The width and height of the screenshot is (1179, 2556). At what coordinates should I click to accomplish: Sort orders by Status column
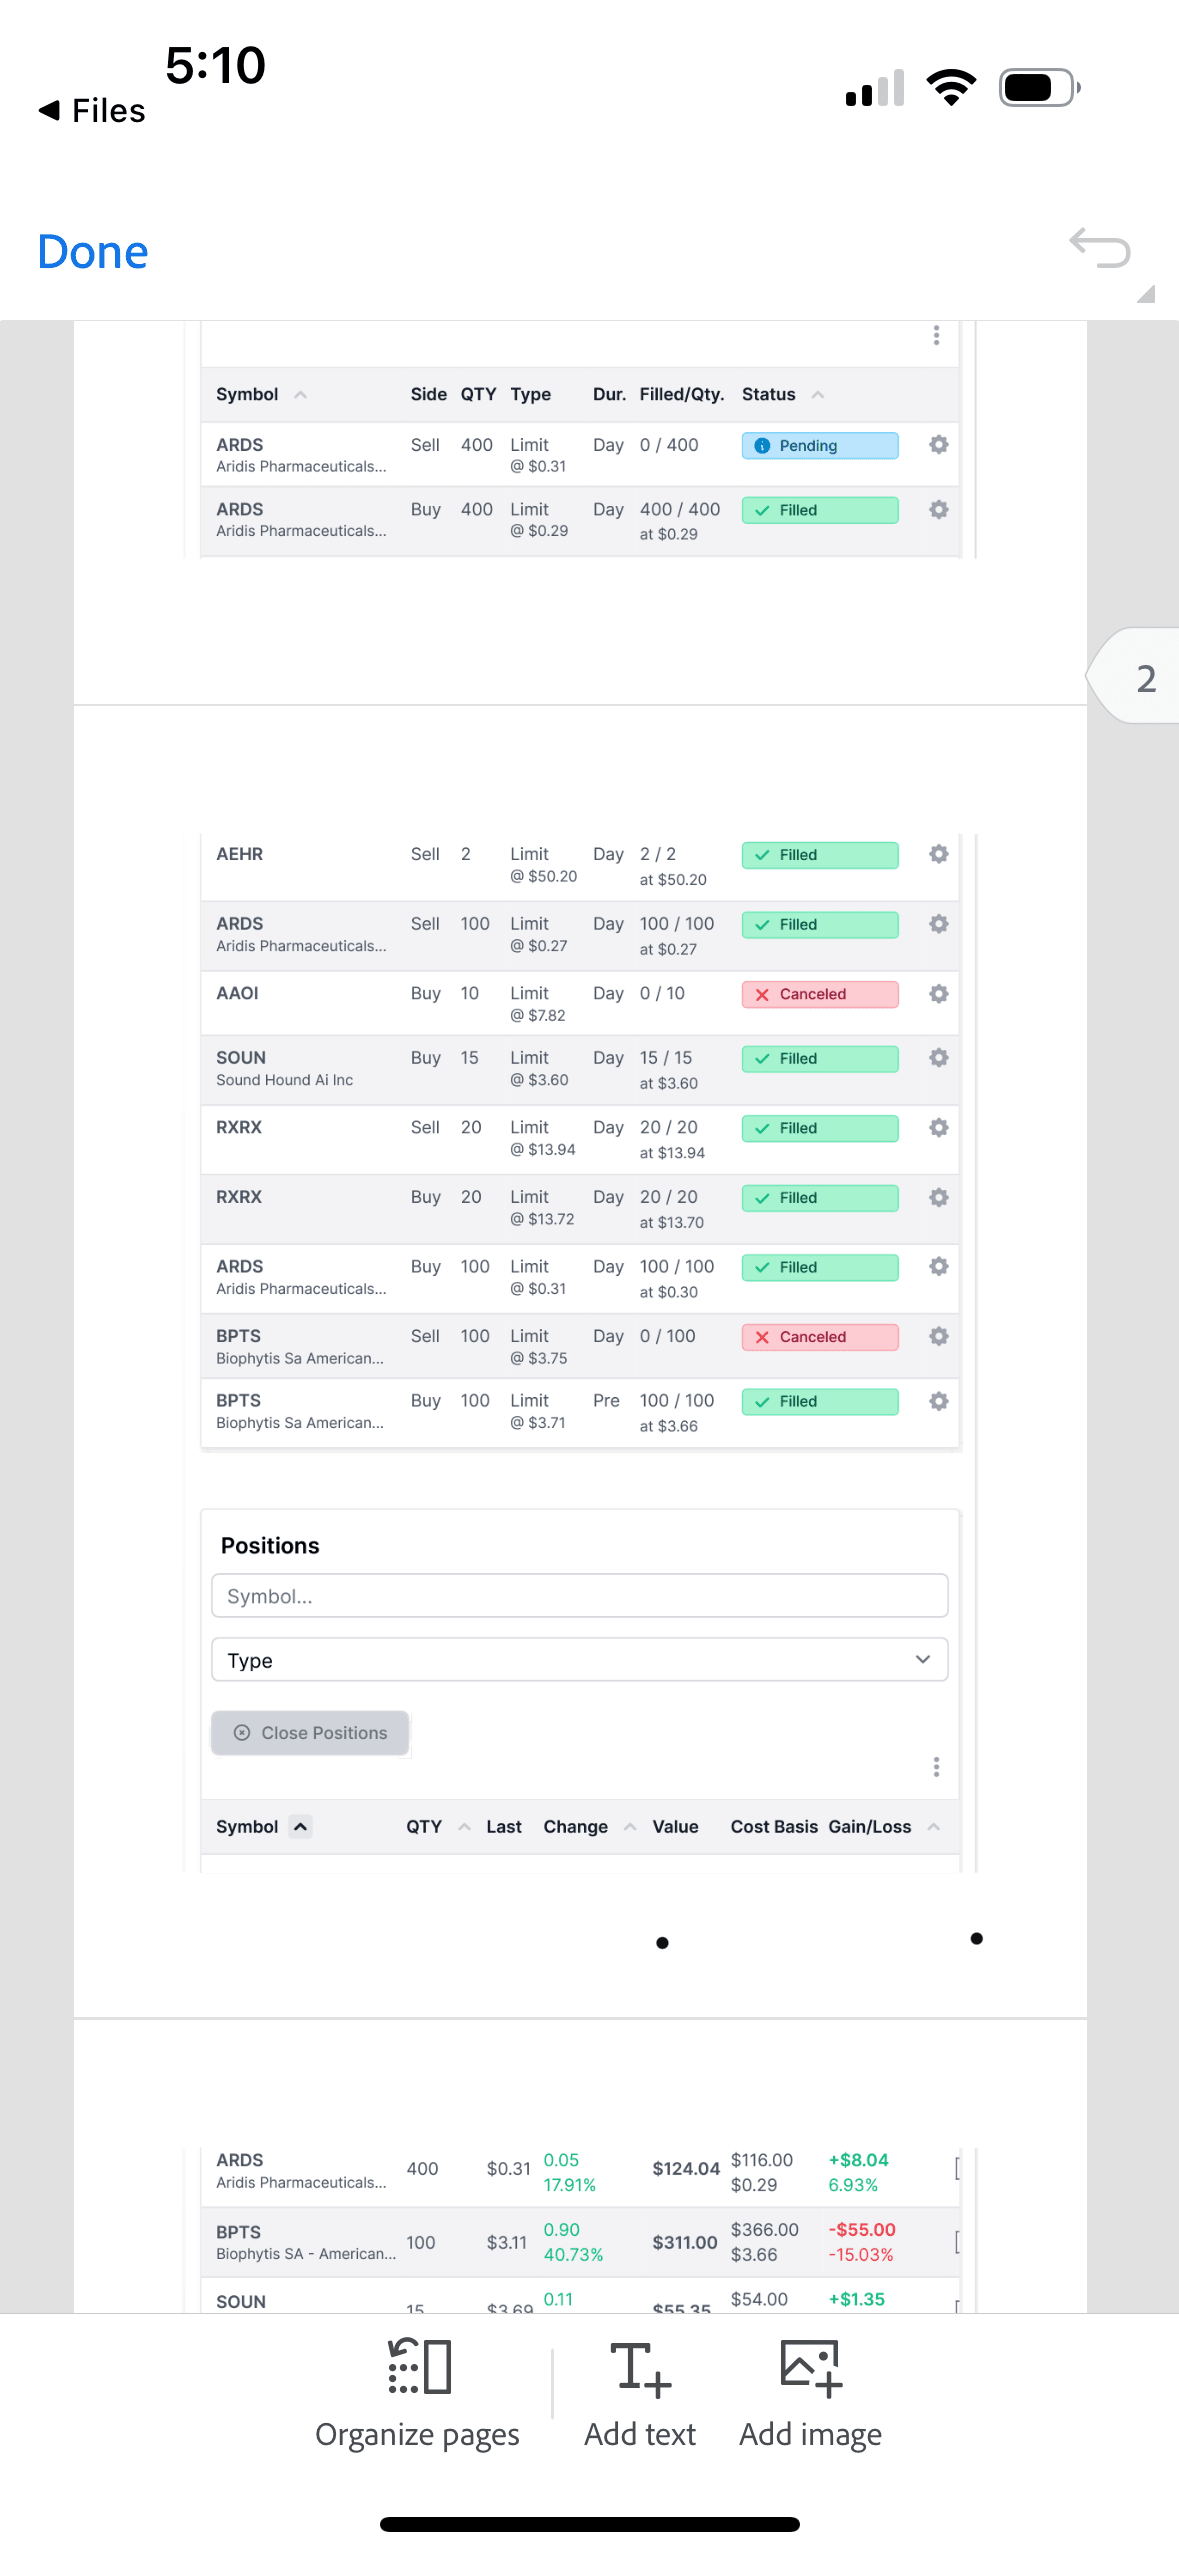(x=817, y=395)
